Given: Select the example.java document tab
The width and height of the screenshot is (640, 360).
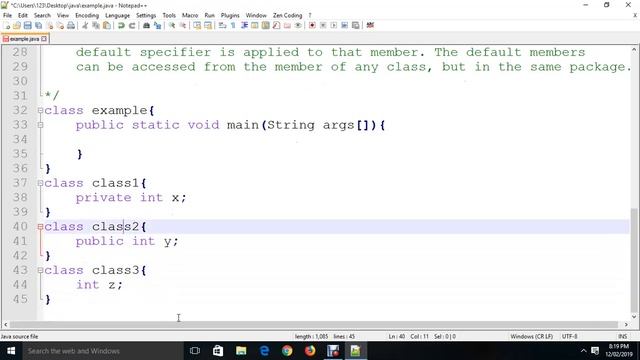Looking at the screenshot, I should tap(24, 39).
